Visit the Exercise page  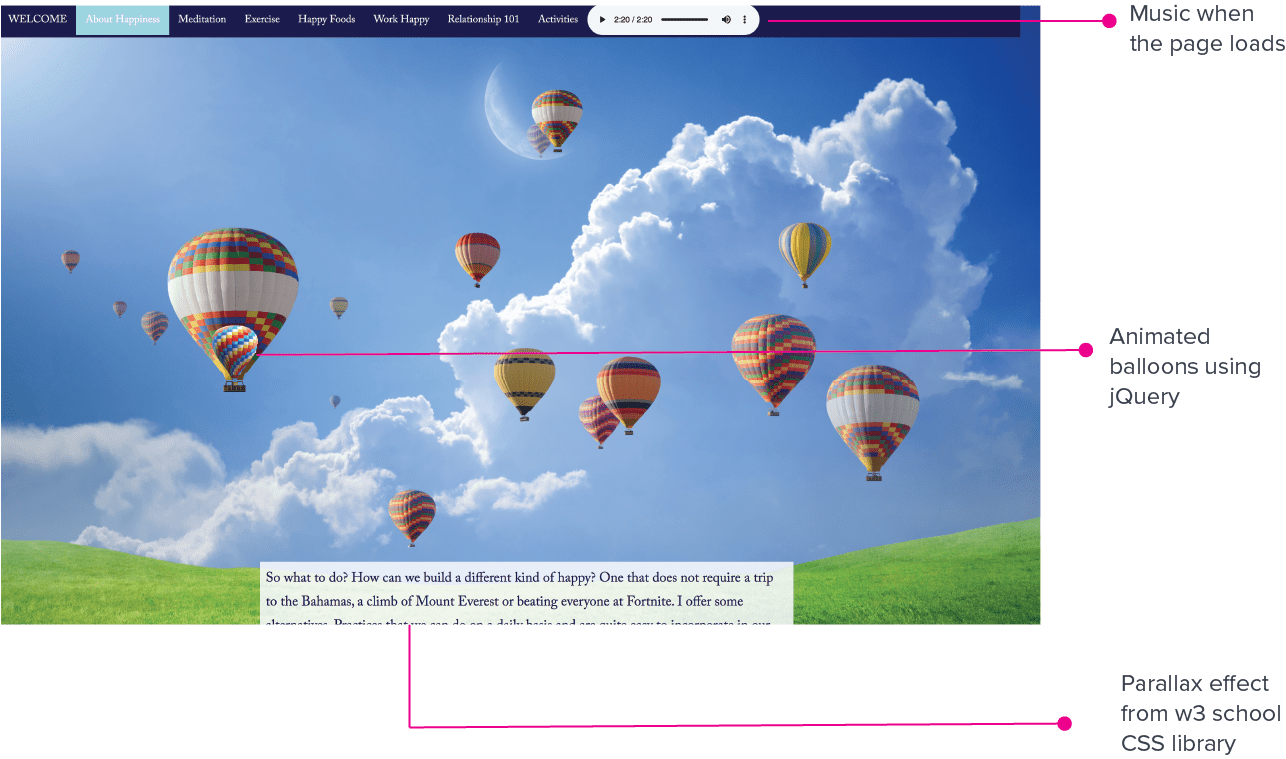pyautogui.click(x=262, y=18)
